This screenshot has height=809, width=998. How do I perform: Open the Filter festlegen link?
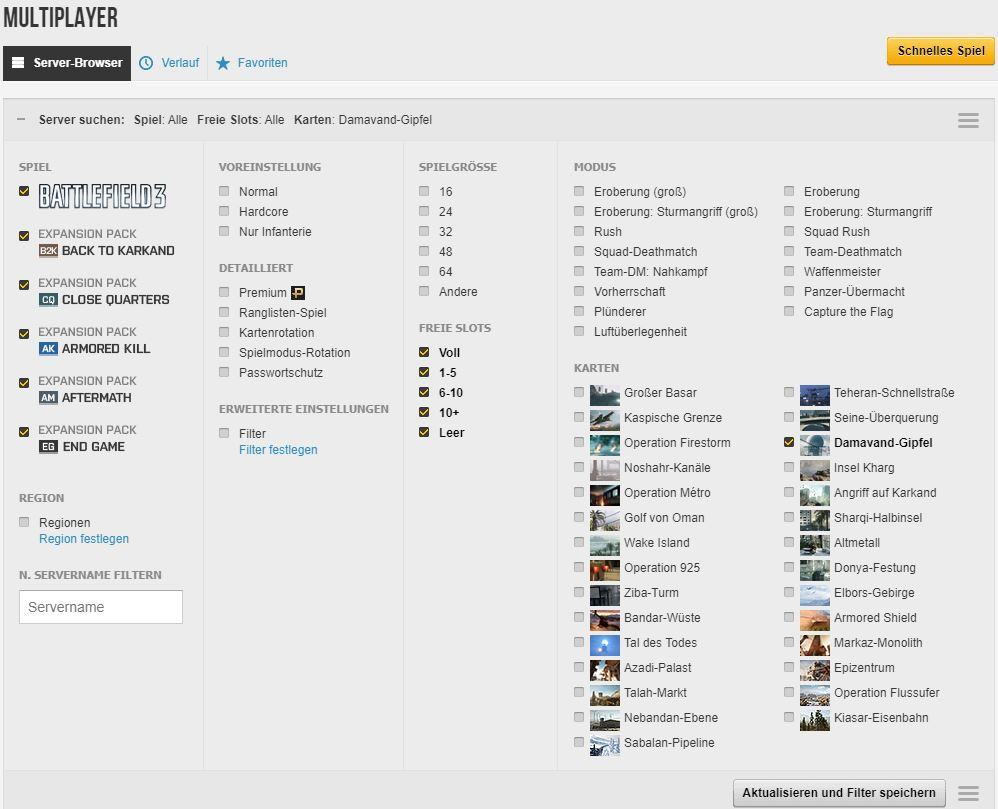point(278,450)
